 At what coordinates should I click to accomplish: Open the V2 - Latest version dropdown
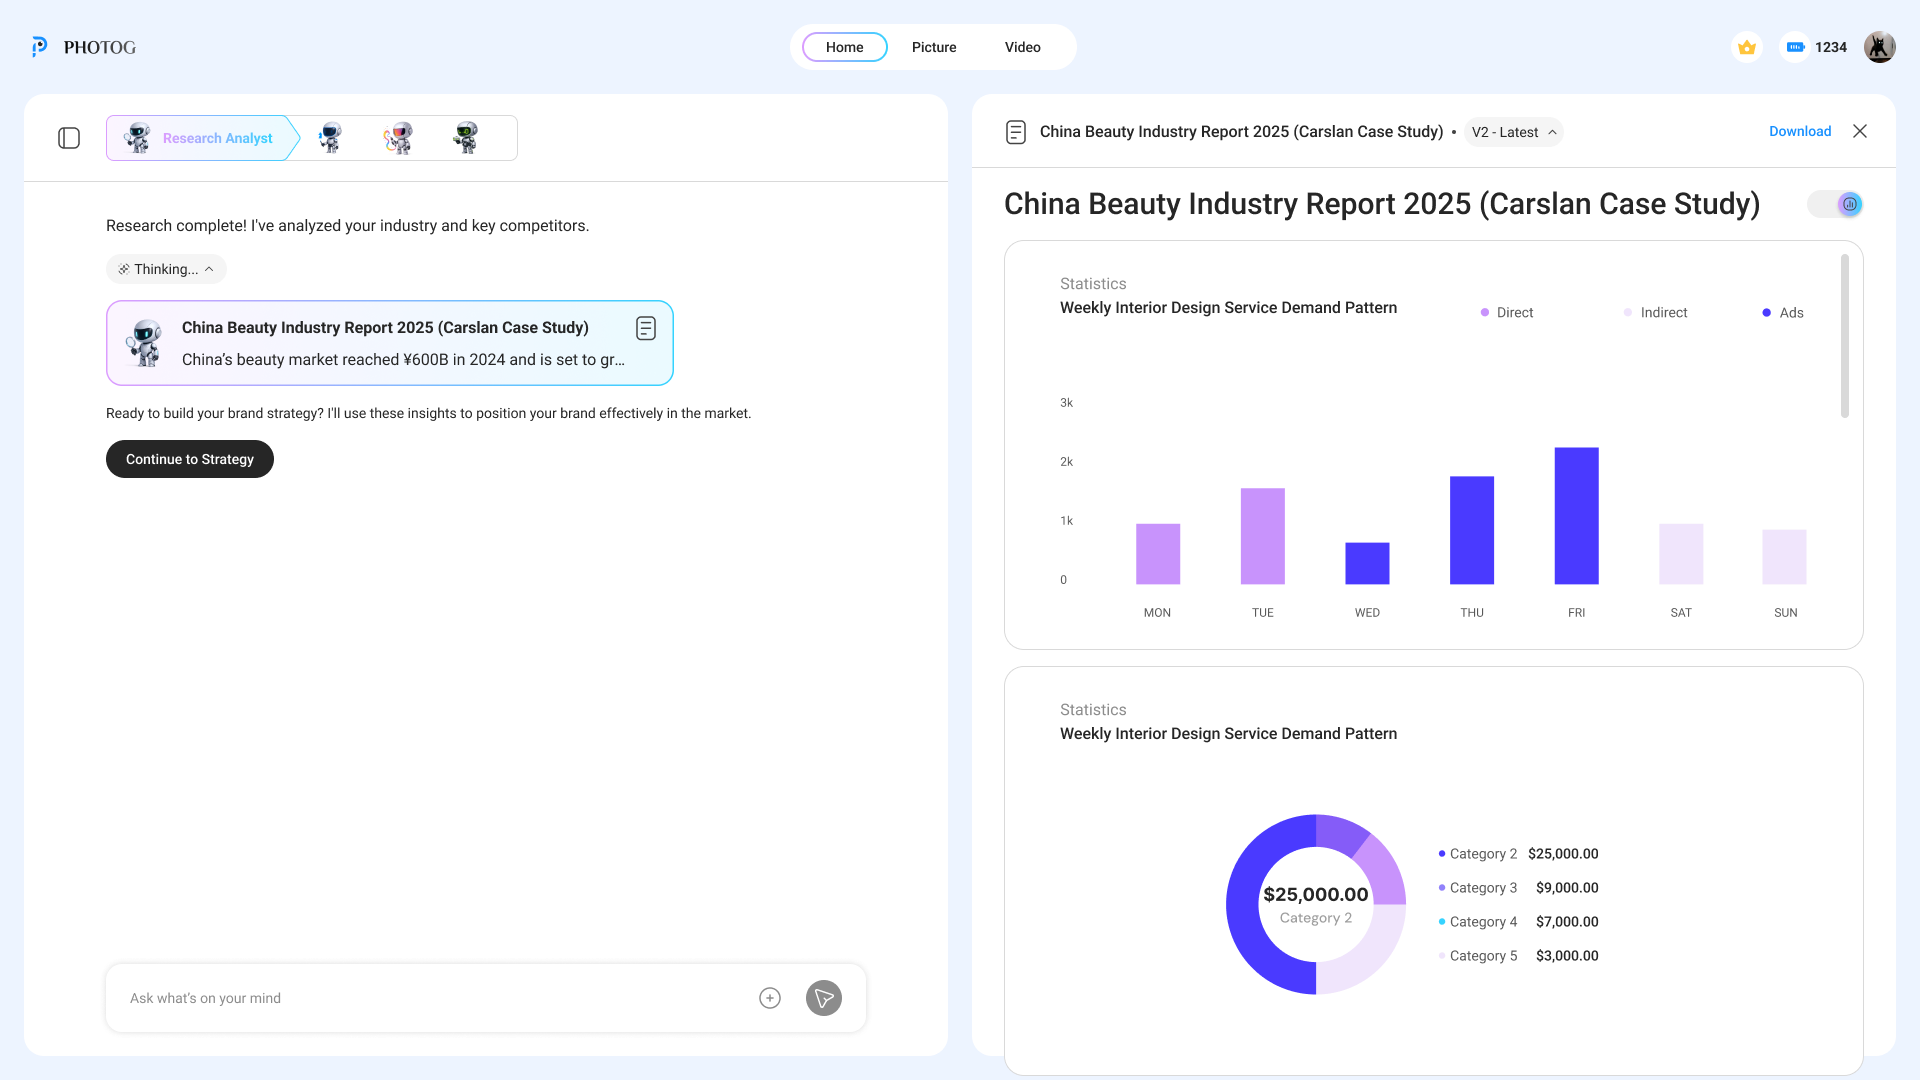1514,132
